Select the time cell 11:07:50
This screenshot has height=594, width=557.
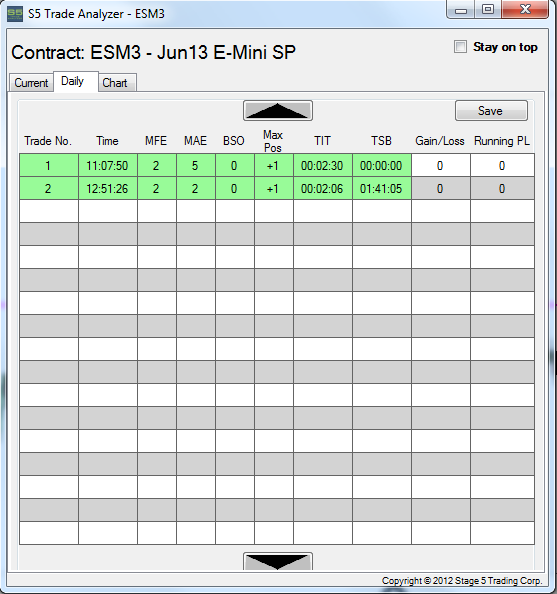coord(108,166)
